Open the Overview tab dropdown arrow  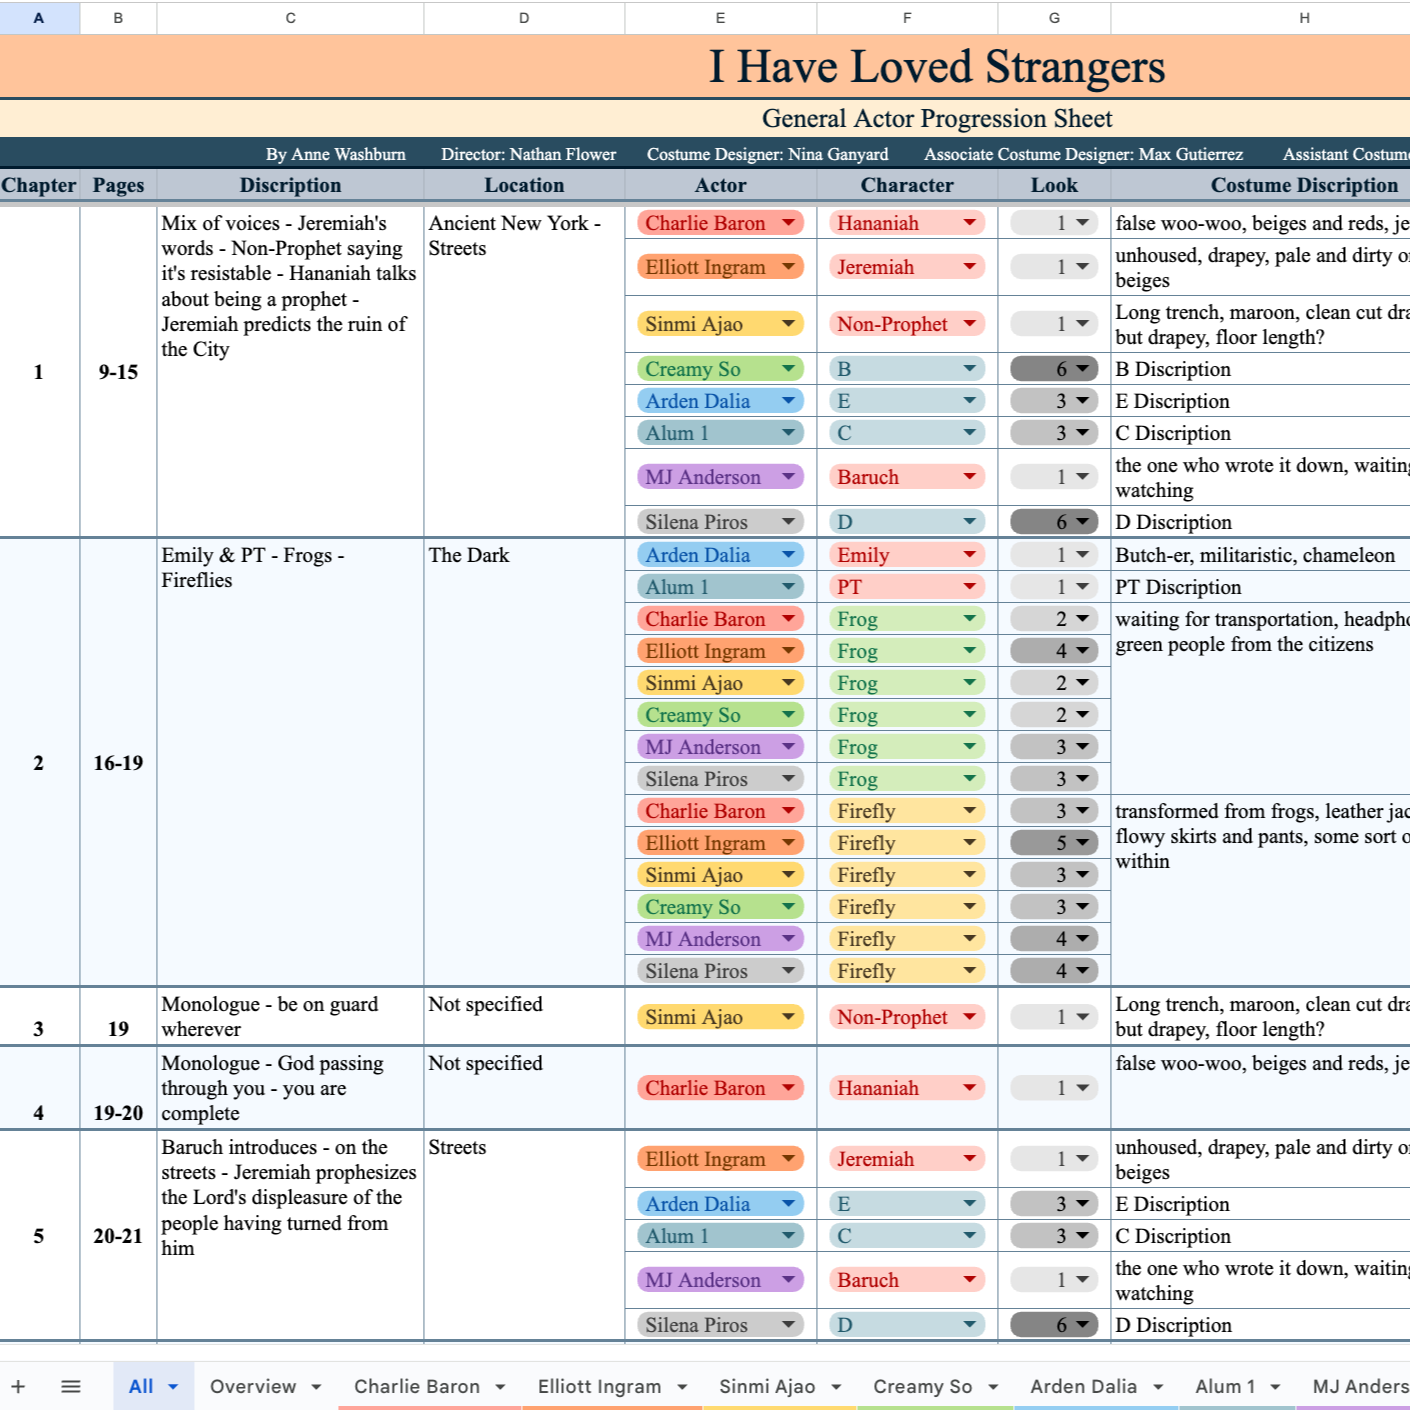tap(316, 1387)
